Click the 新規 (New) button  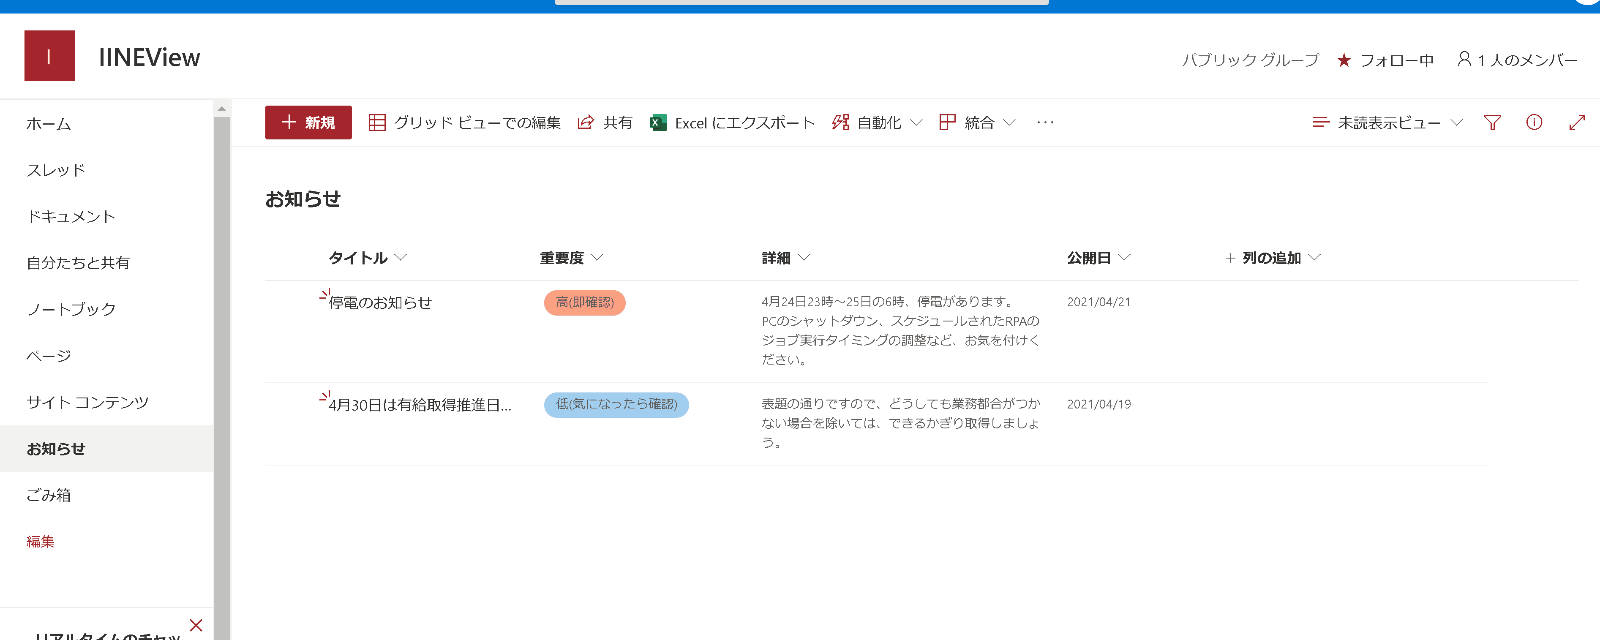pyautogui.click(x=308, y=122)
